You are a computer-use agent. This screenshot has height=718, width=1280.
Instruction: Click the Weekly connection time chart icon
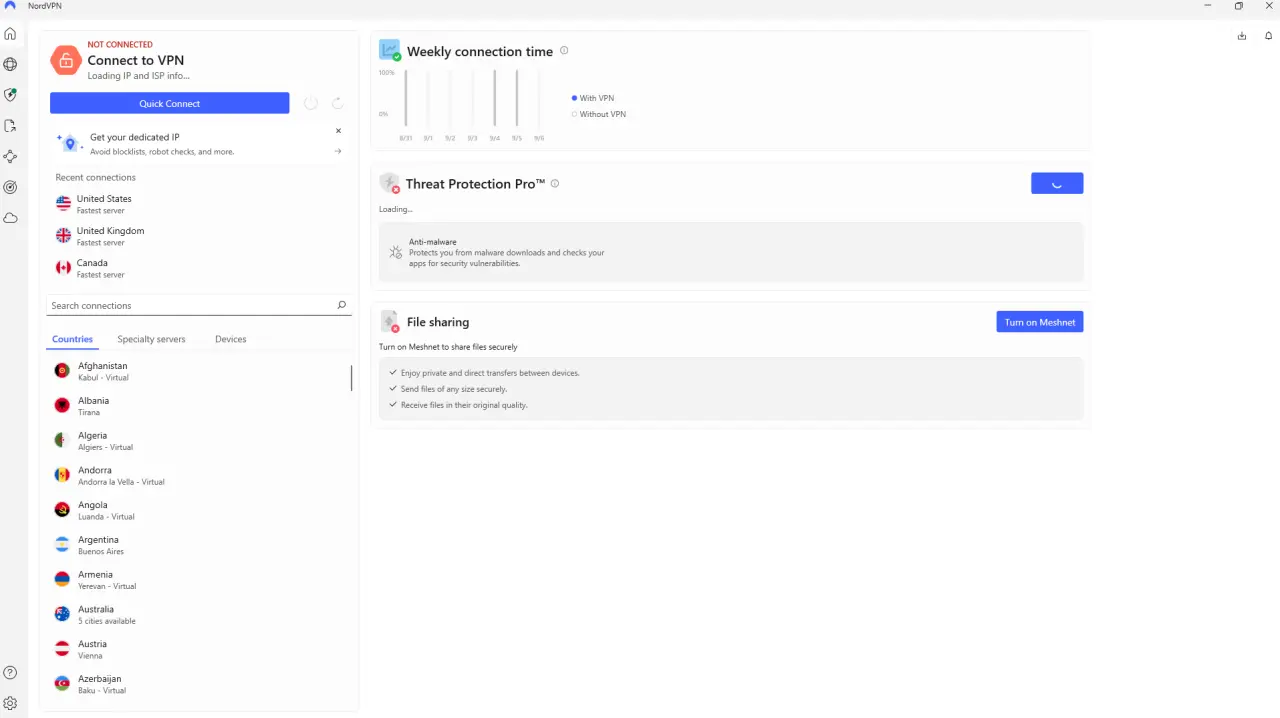click(x=390, y=50)
